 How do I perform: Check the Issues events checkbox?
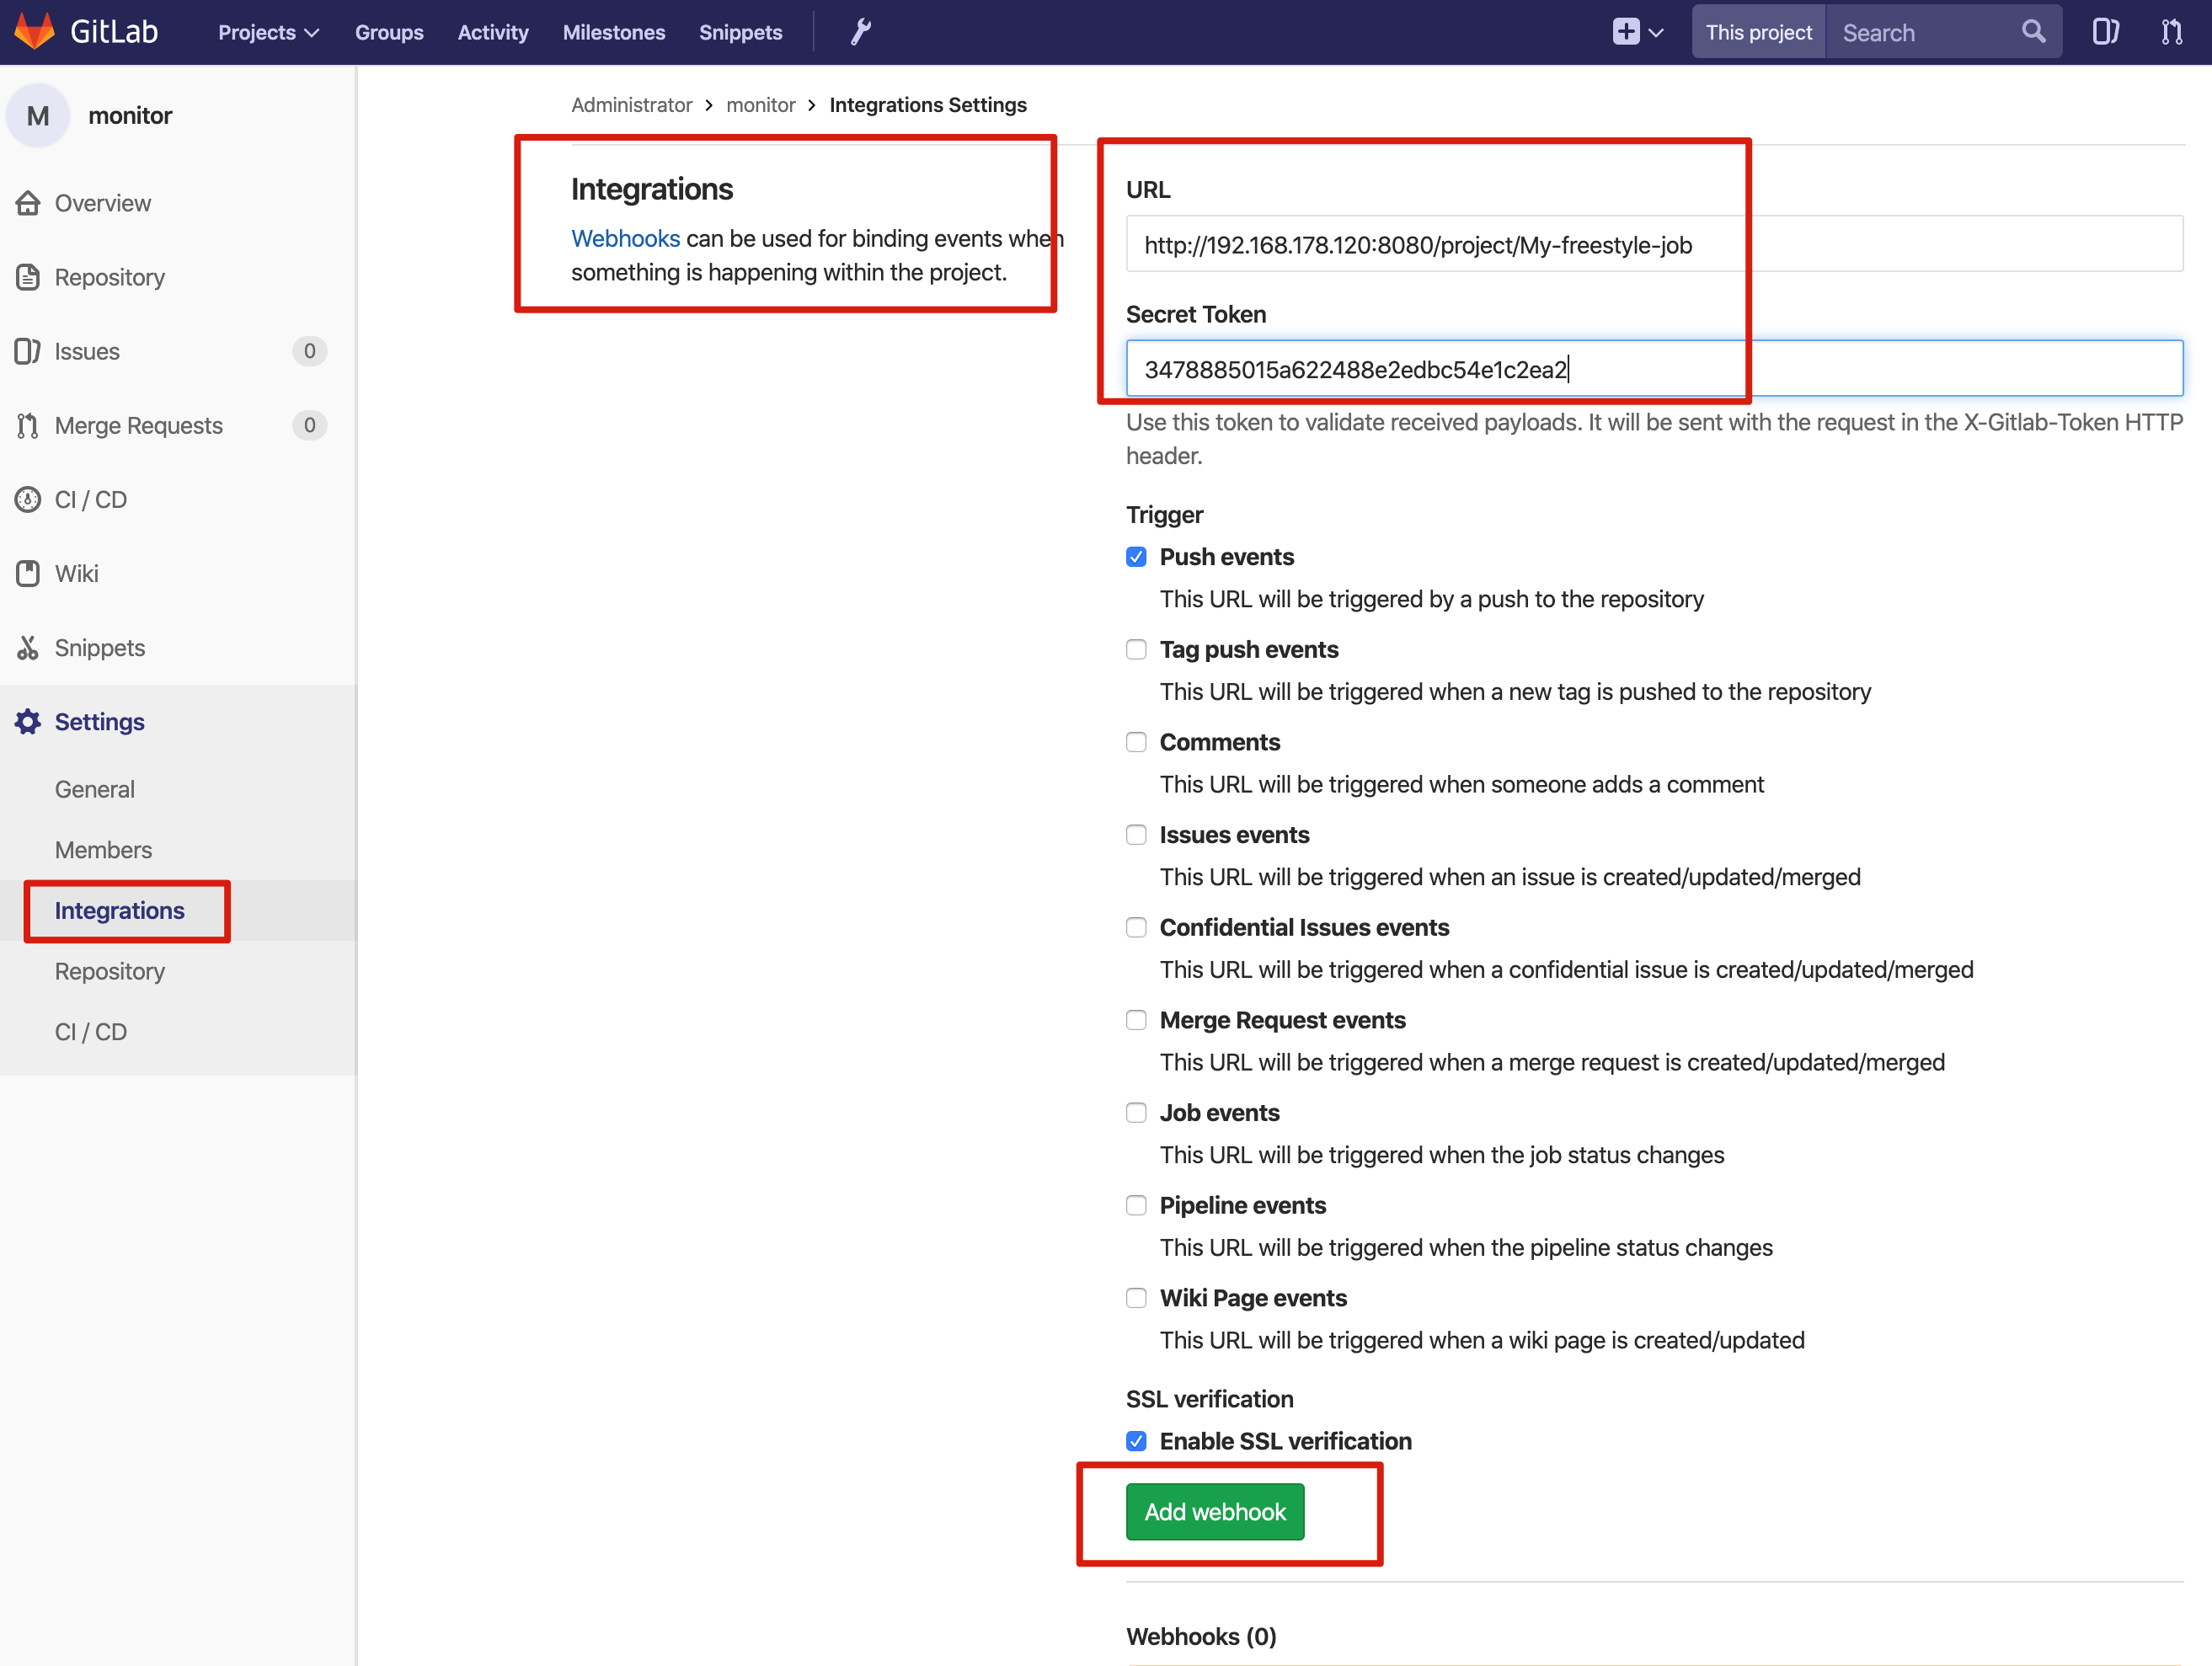pos(1136,835)
